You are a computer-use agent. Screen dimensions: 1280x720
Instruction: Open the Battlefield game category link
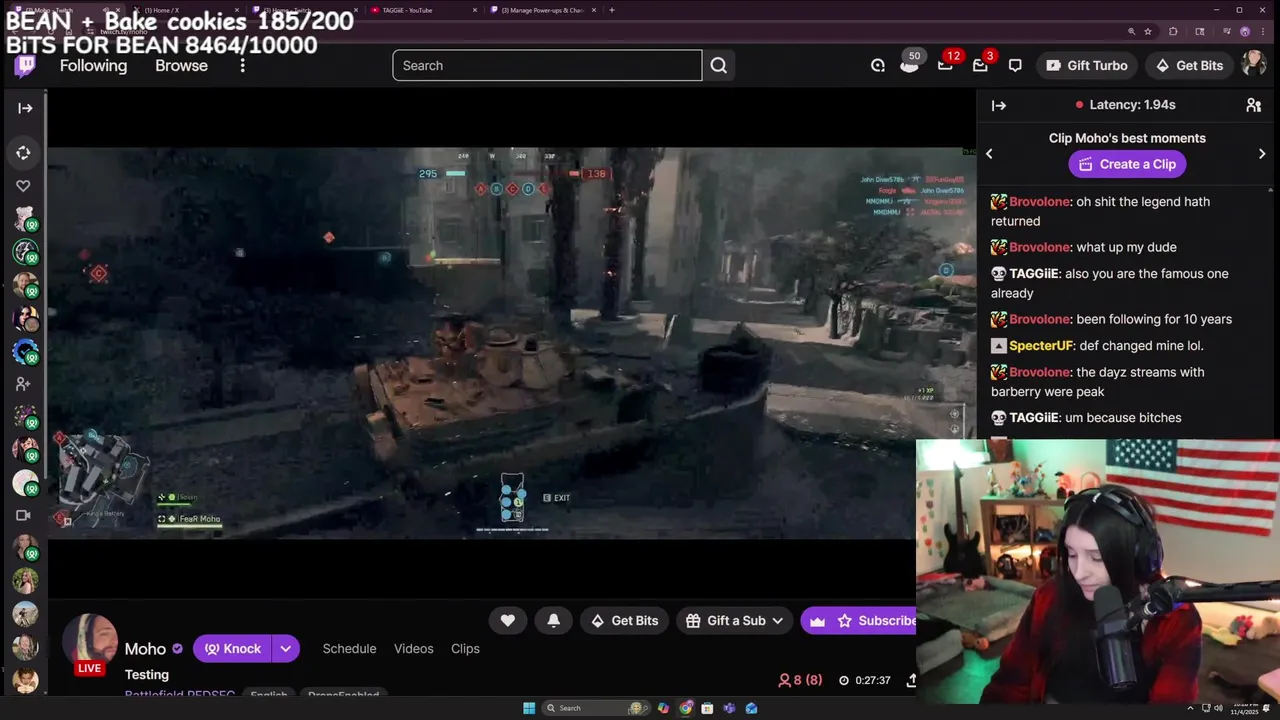[180, 694]
